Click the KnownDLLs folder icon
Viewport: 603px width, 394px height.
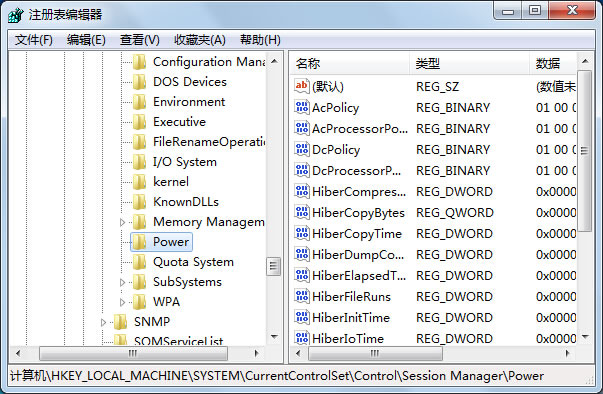pos(139,202)
